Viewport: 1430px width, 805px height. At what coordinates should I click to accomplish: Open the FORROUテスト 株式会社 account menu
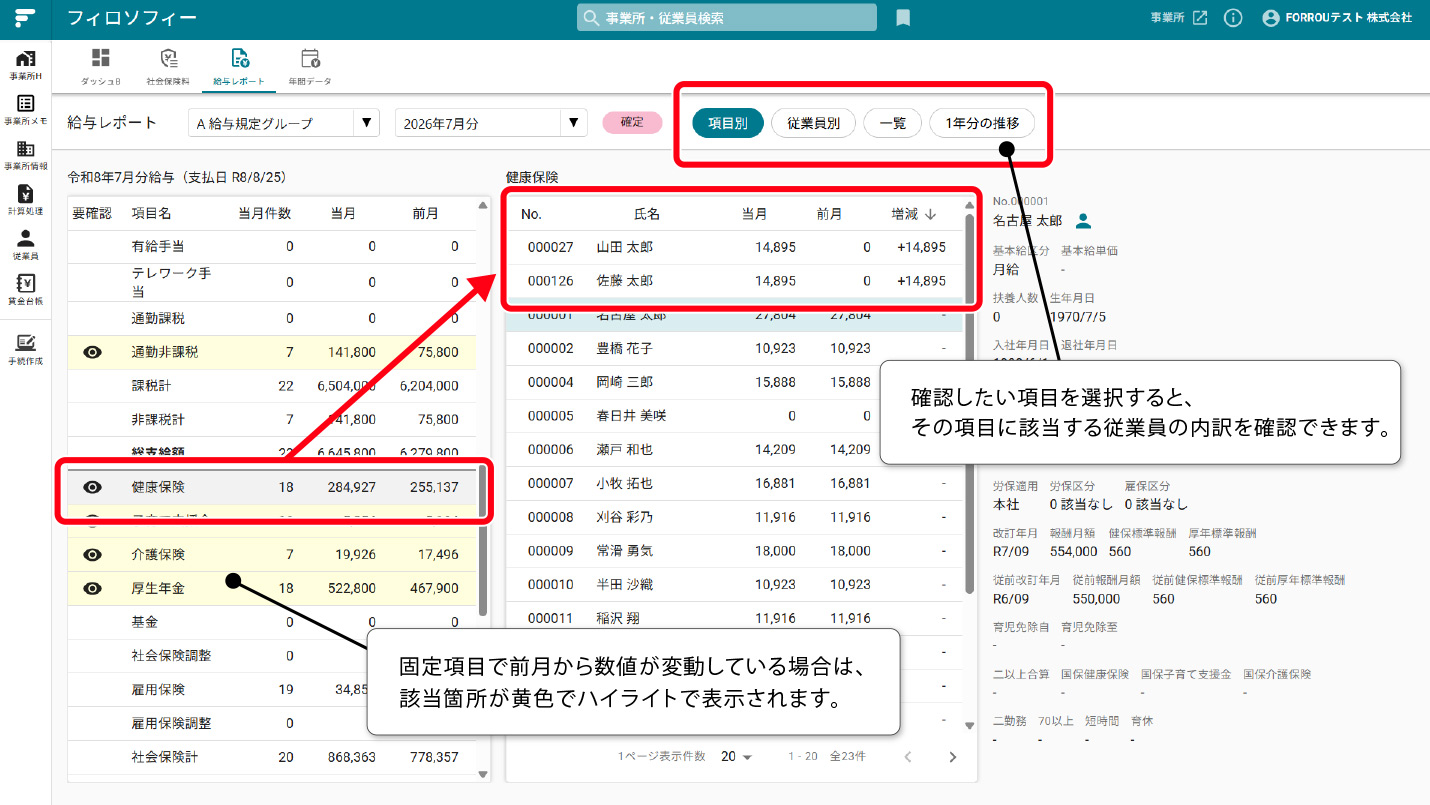tap(1337, 18)
